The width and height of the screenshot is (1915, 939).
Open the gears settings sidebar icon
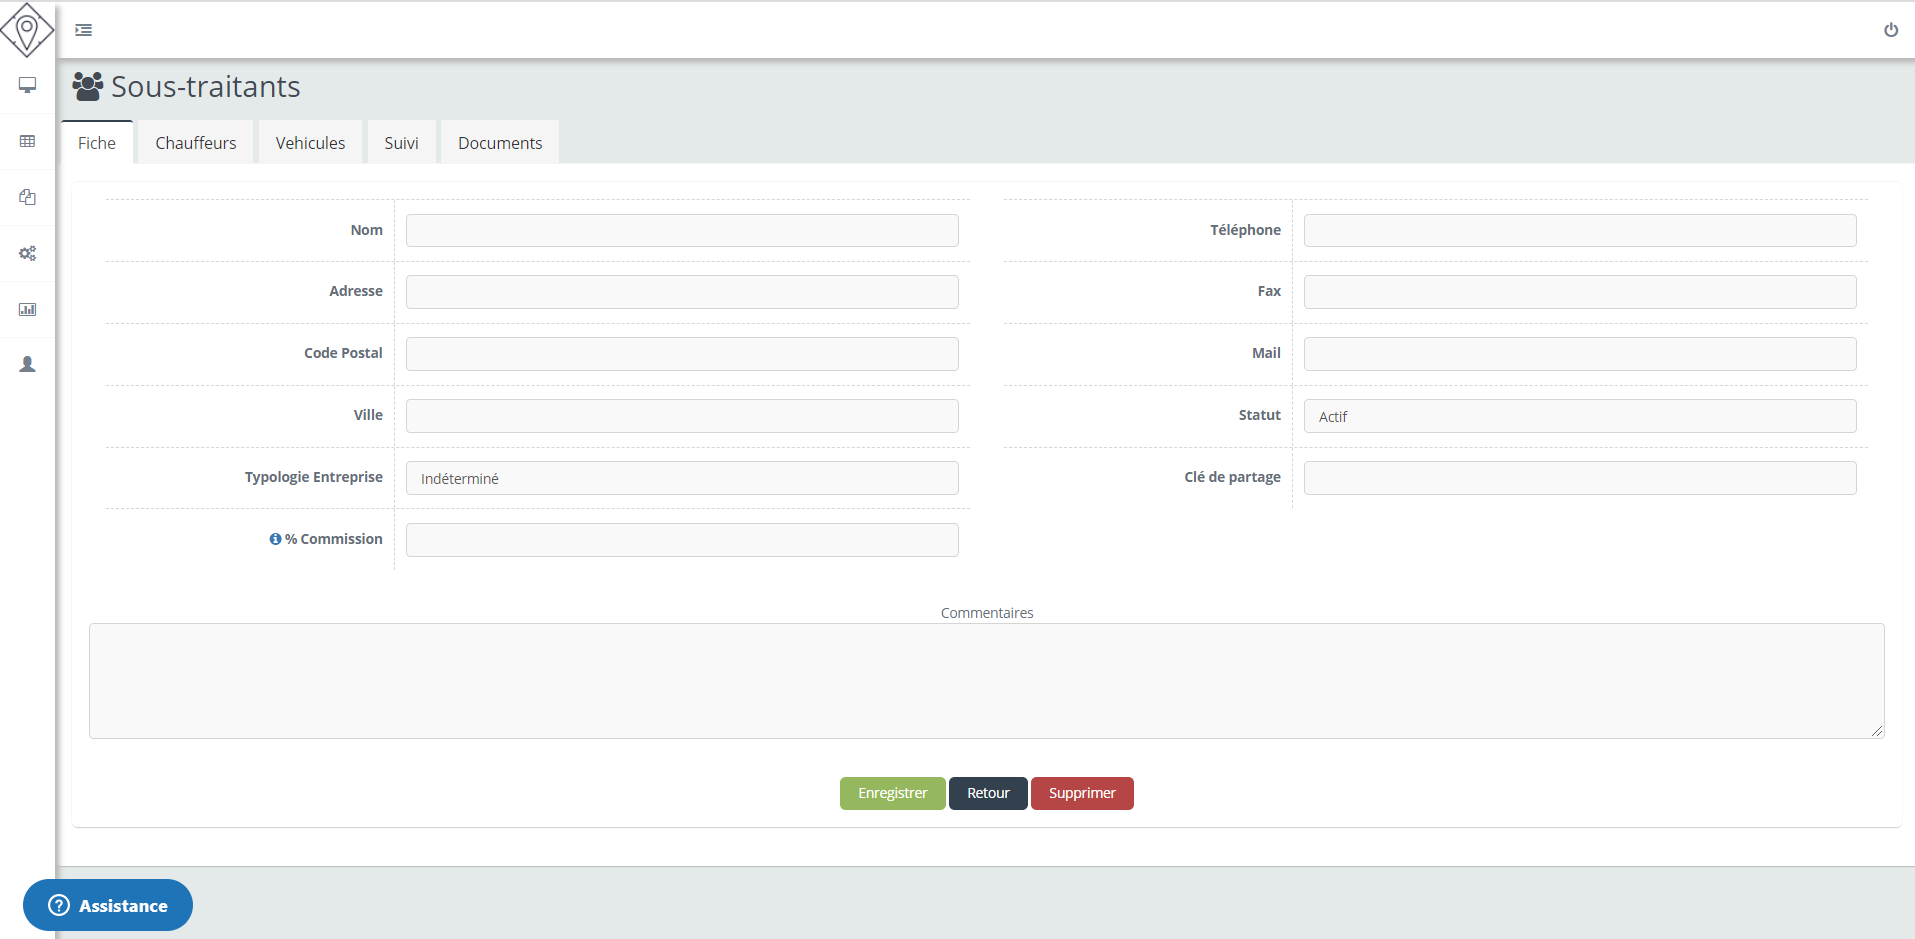point(28,253)
